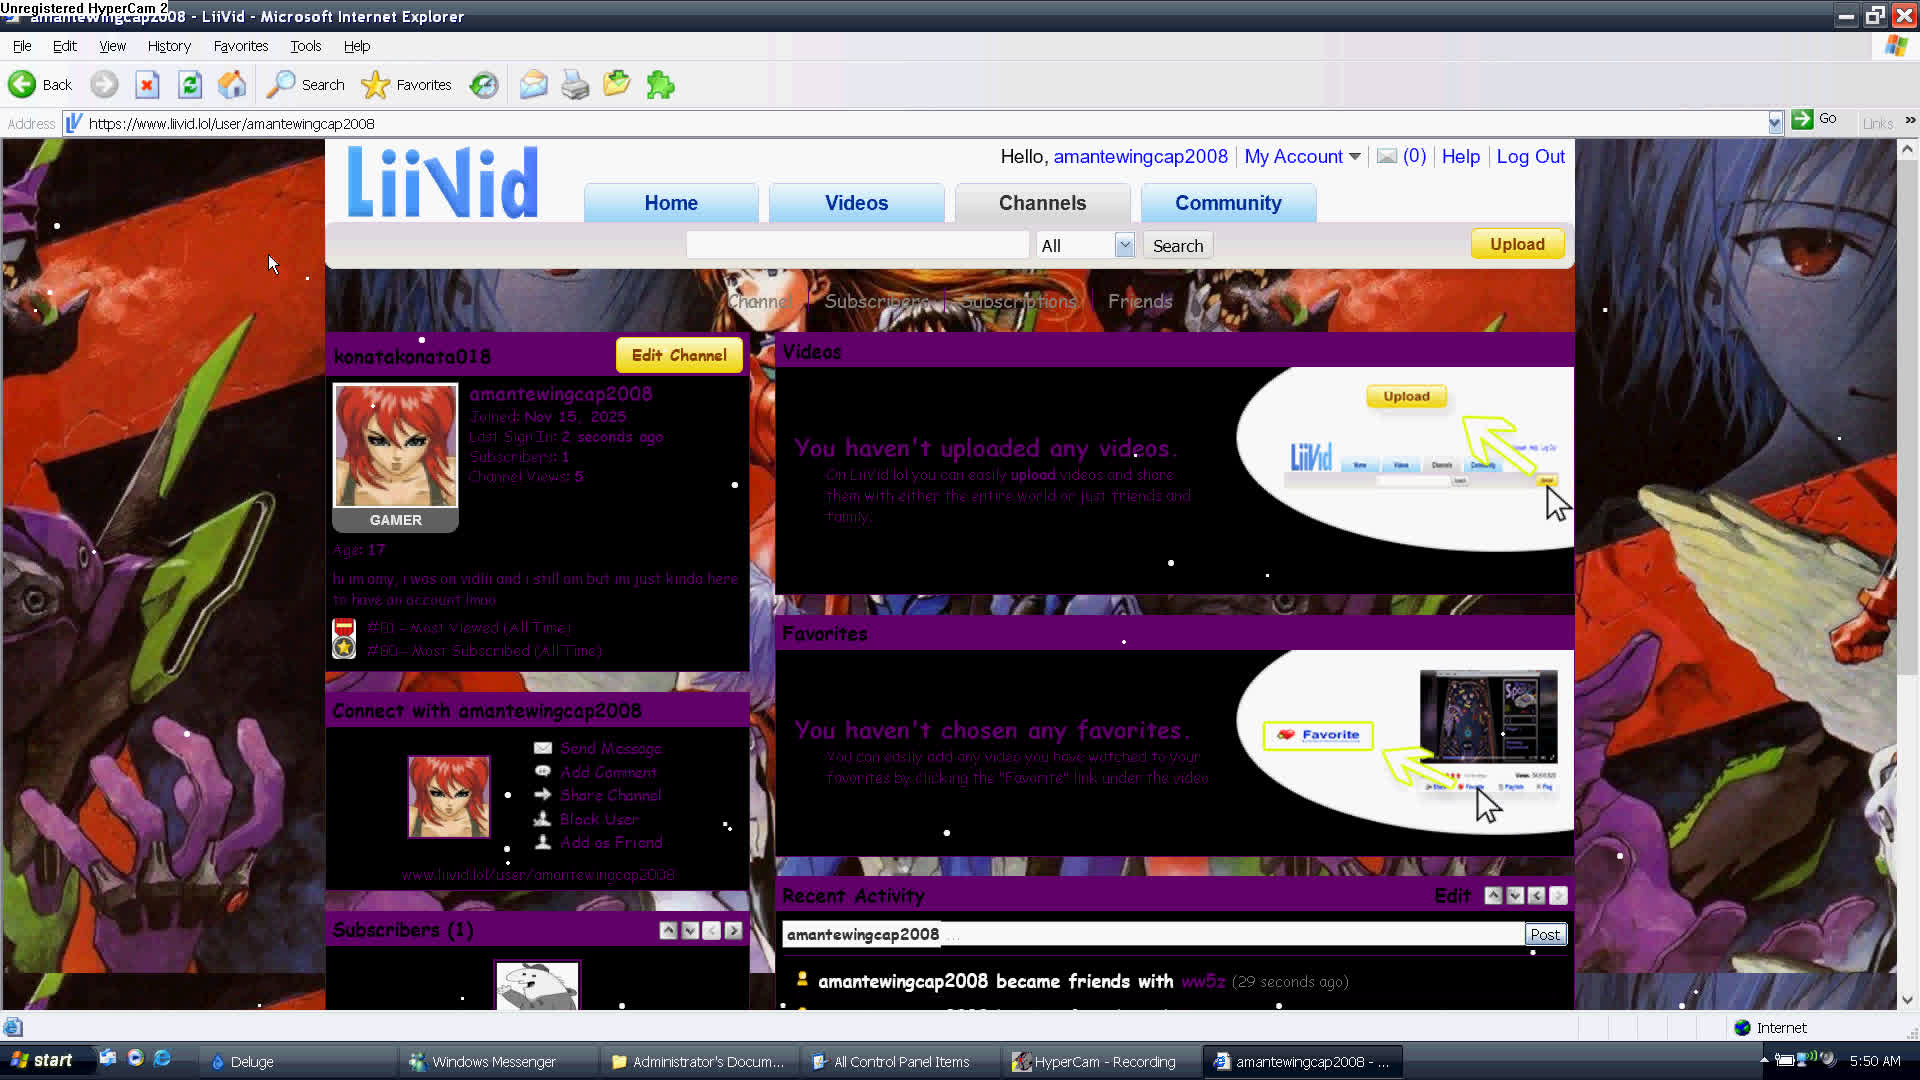Open the Home icon on the browser toolbar
Image resolution: width=1920 pixels, height=1080 pixels.
[232, 84]
